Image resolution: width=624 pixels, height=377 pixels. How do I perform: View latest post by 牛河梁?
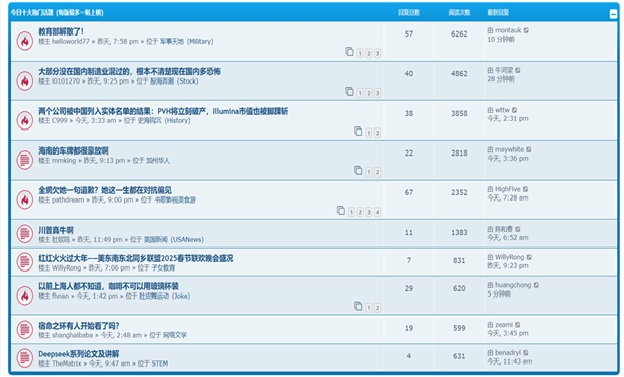click(518, 70)
